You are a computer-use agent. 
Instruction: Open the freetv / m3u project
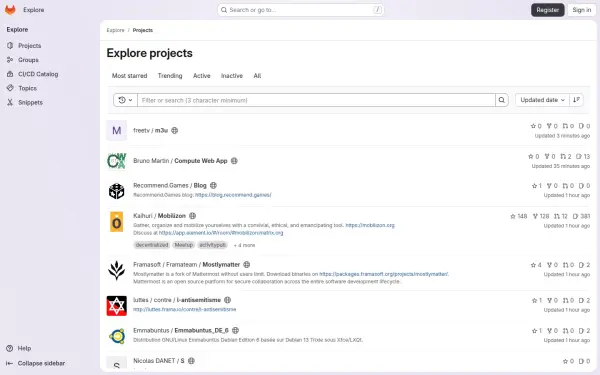click(150, 130)
